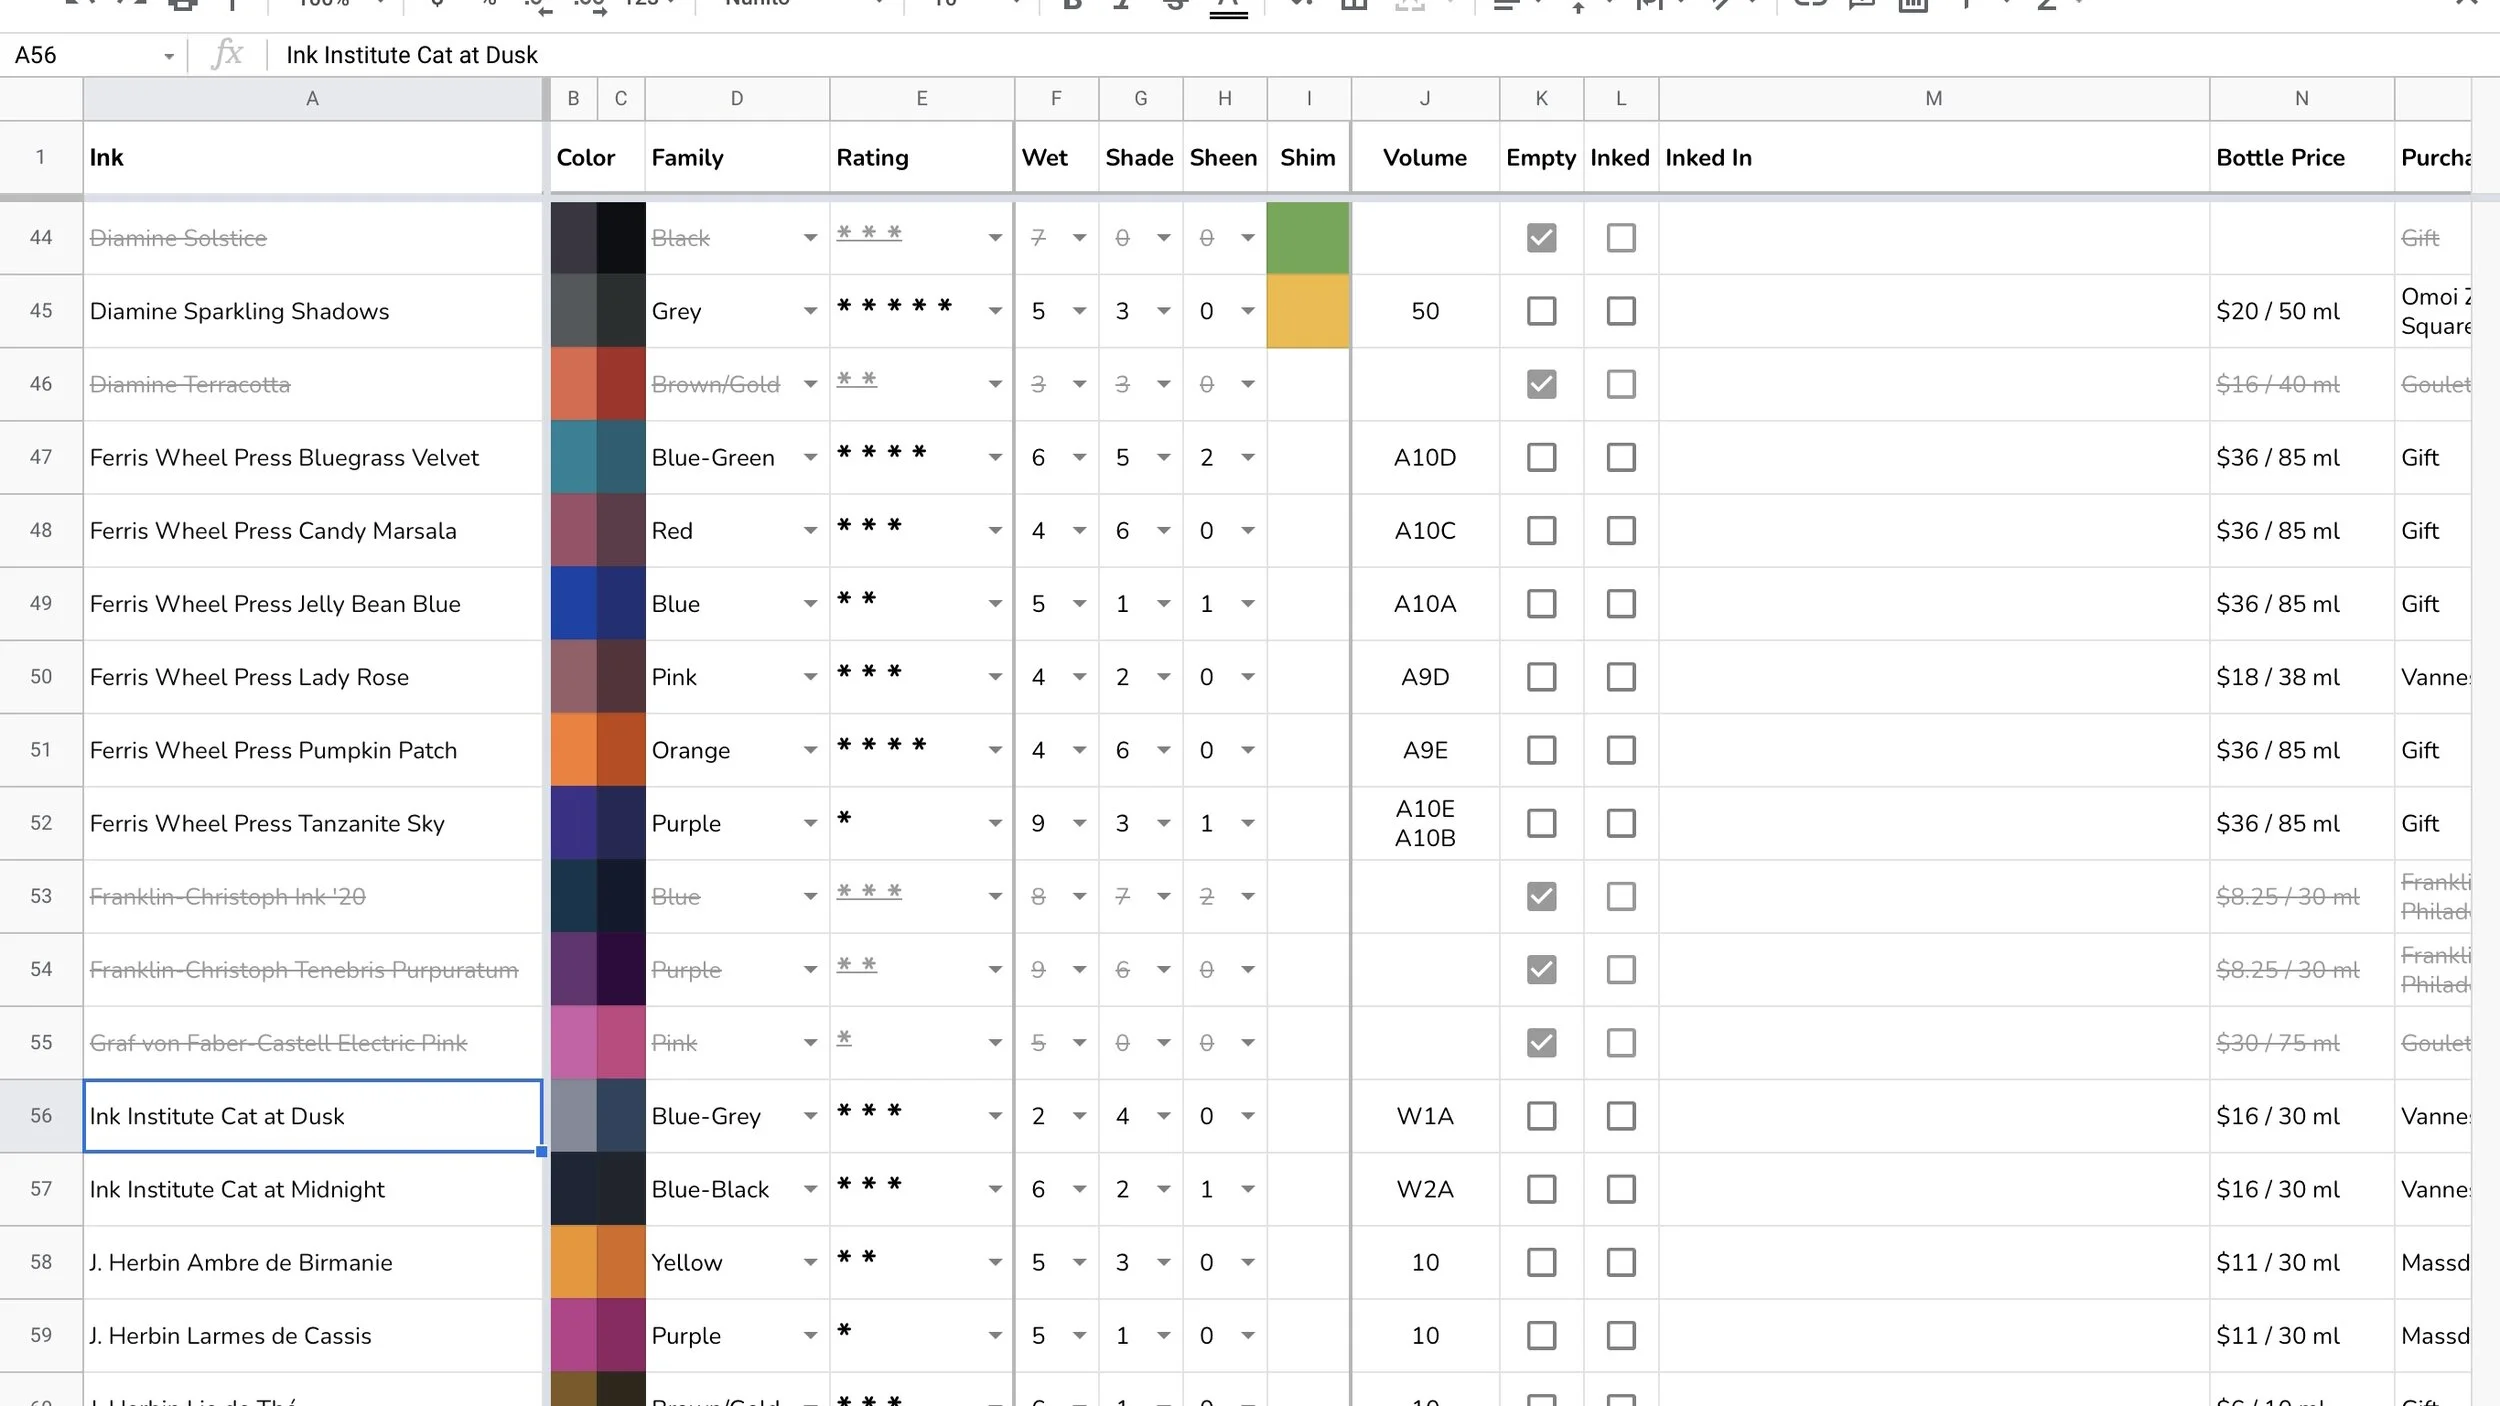Screen dimensions: 2500x1406
Task: Uncheck Empty checkbox for Franklin-Christoph Tenebris Purpuratum
Action: 1541,969
